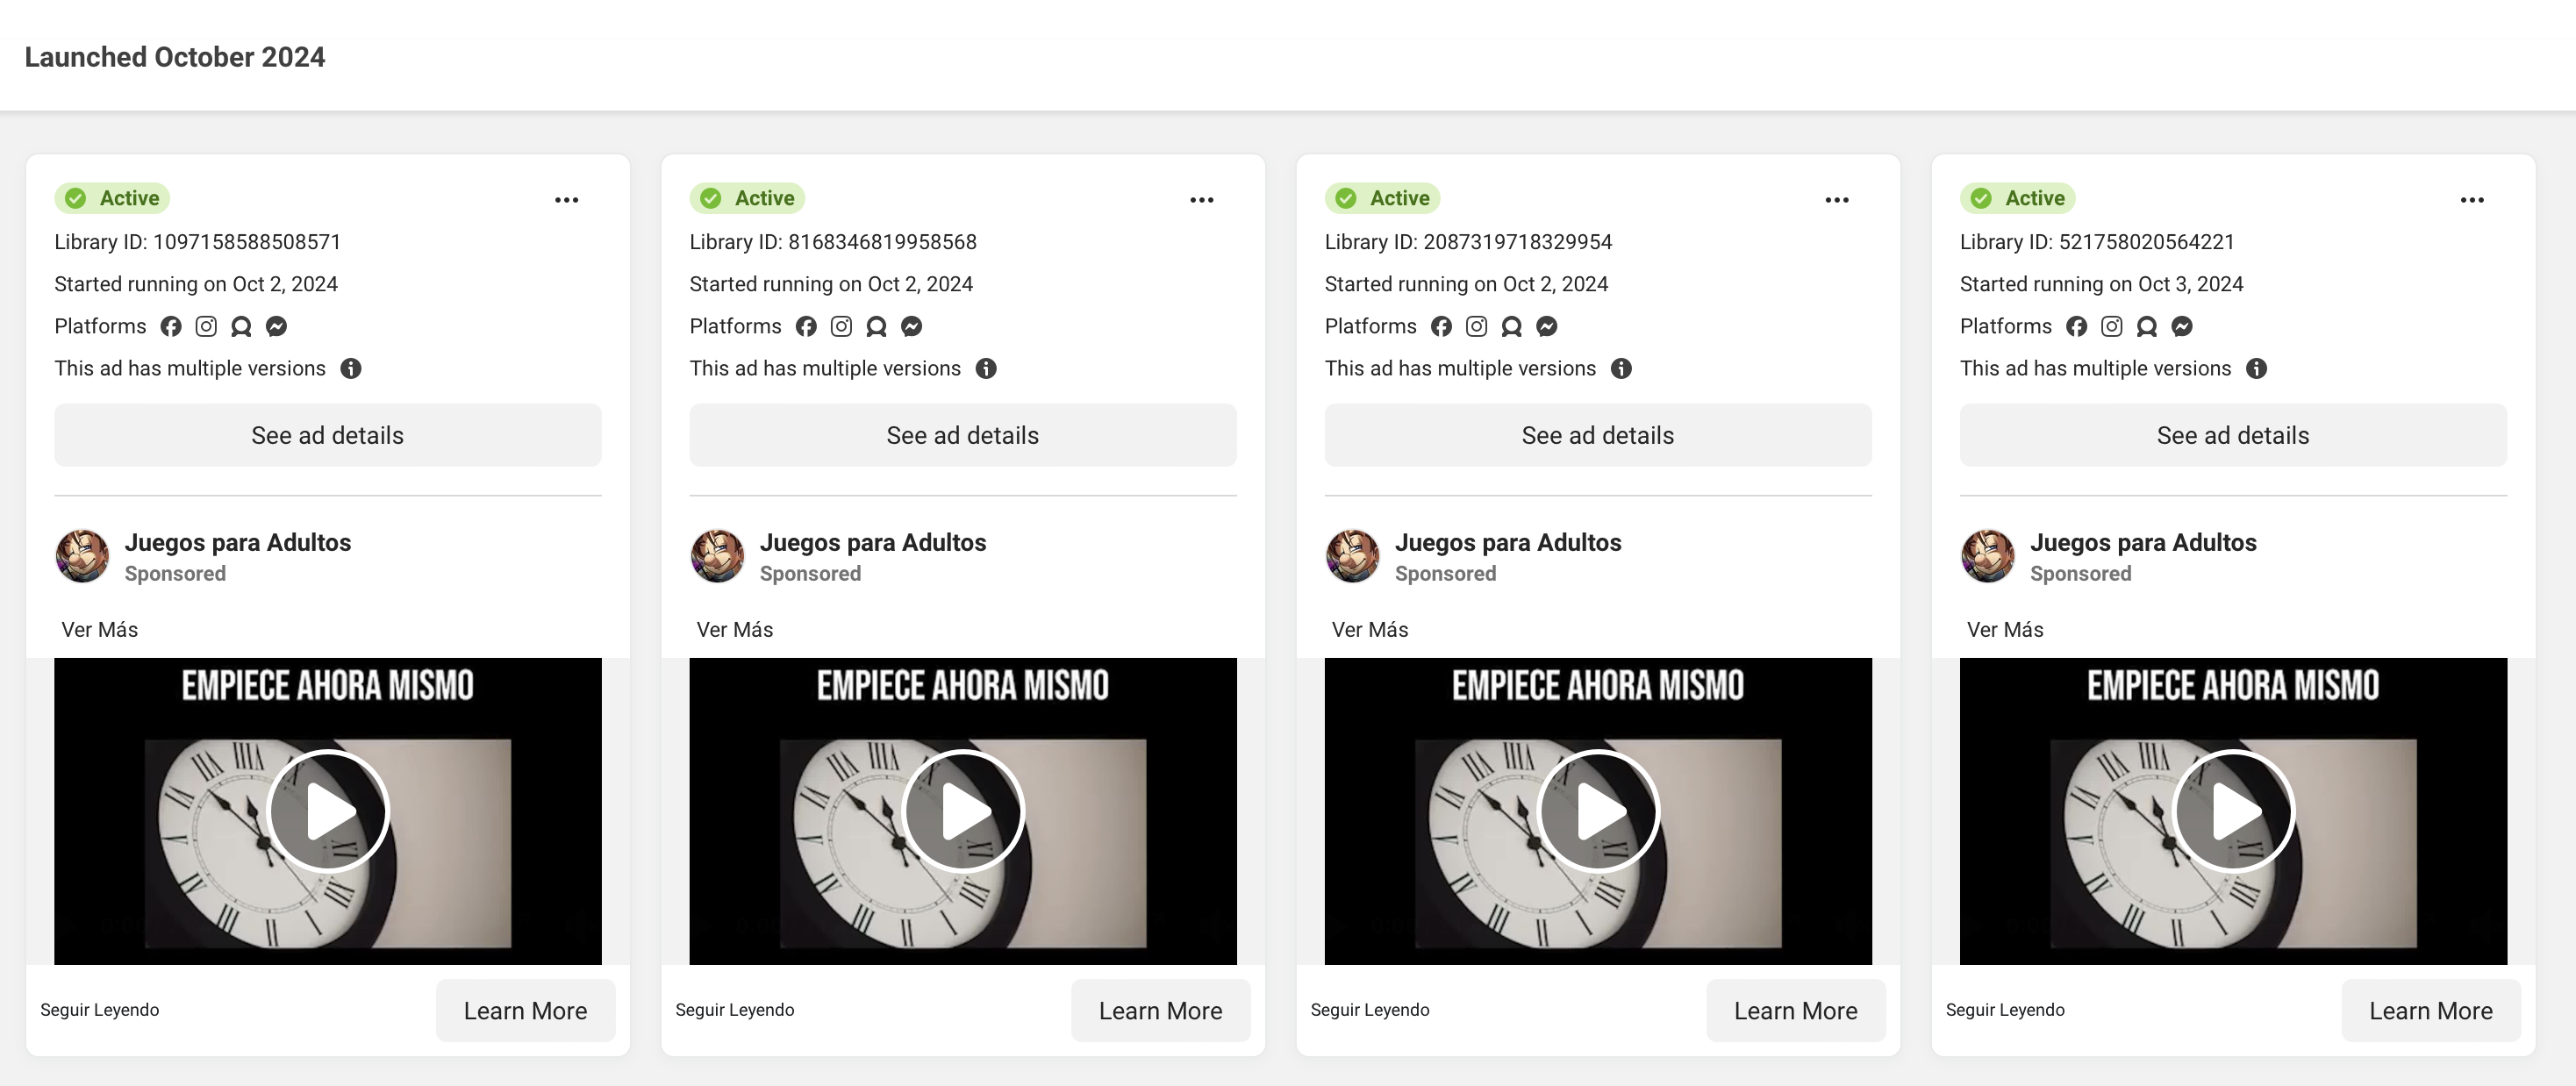The height and width of the screenshot is (1086, 2576).
Task: Click 'Ver Más' text on ad 2087319718329954
Action: click(x=1369, y=630)
